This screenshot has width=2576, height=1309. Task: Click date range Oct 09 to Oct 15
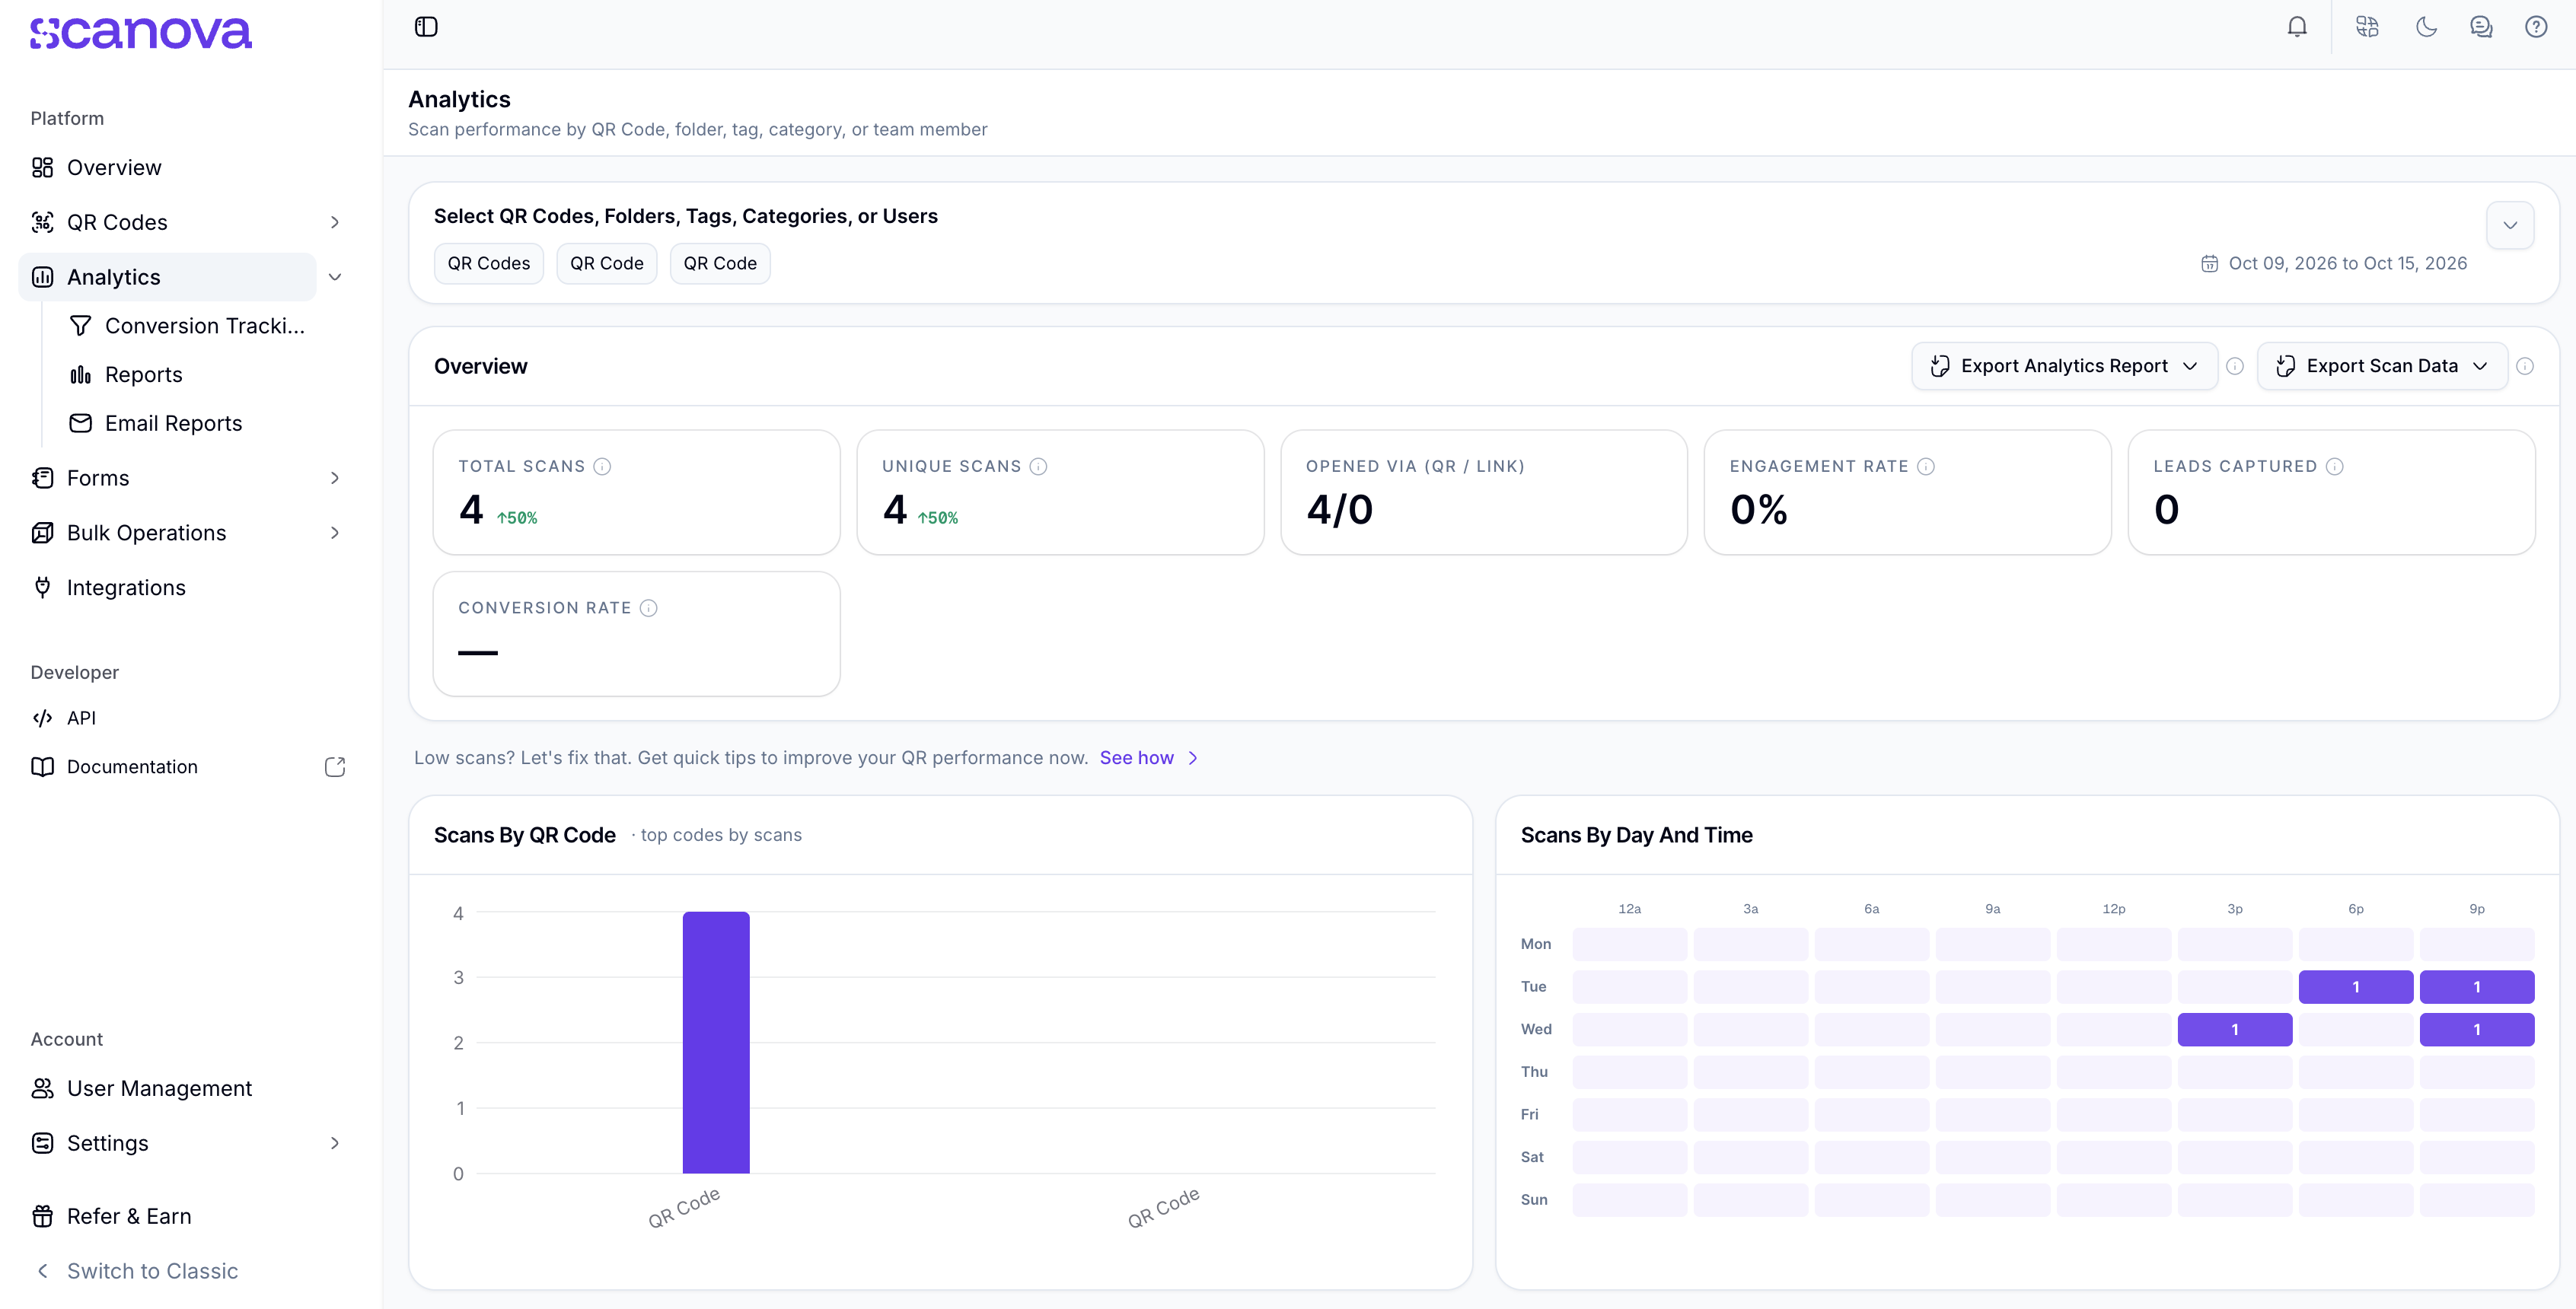pos(2347,263)
